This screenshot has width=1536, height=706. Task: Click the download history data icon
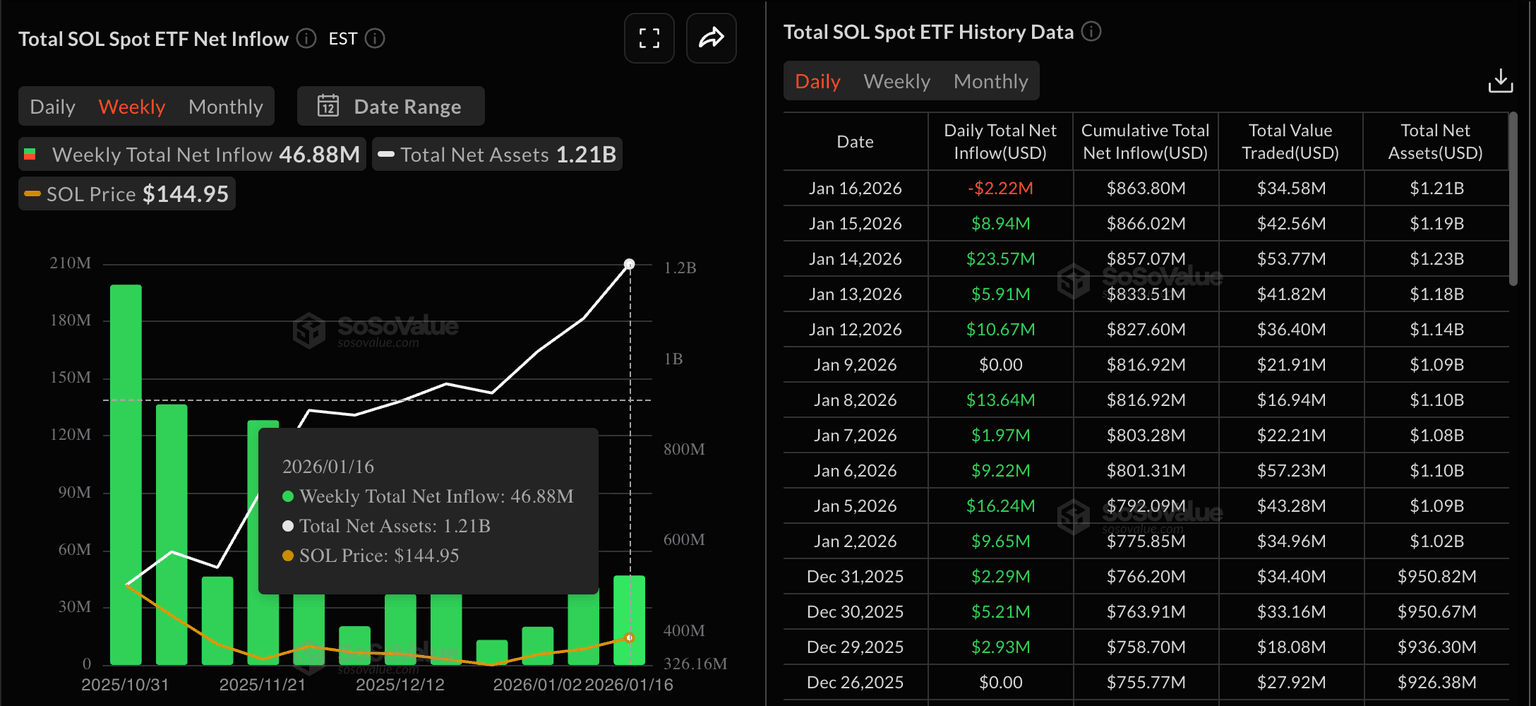coord(1500,81)
